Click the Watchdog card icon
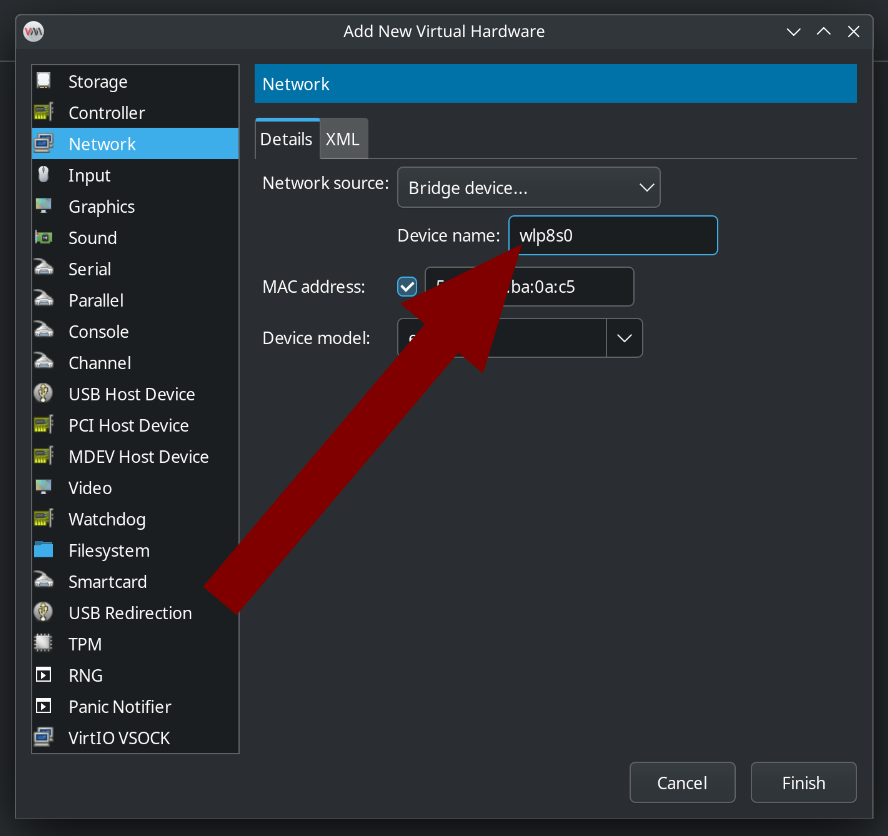 tap(44, 518)
